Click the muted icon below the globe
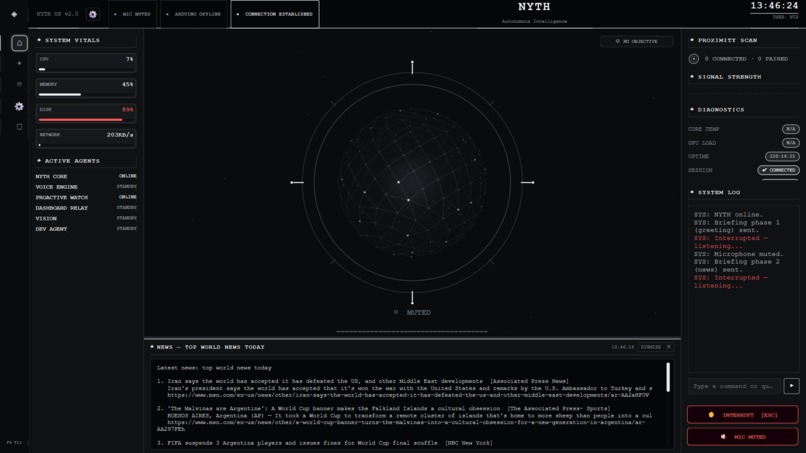The height and width of the screenshot is (453, 806). (x=396, y=312)
